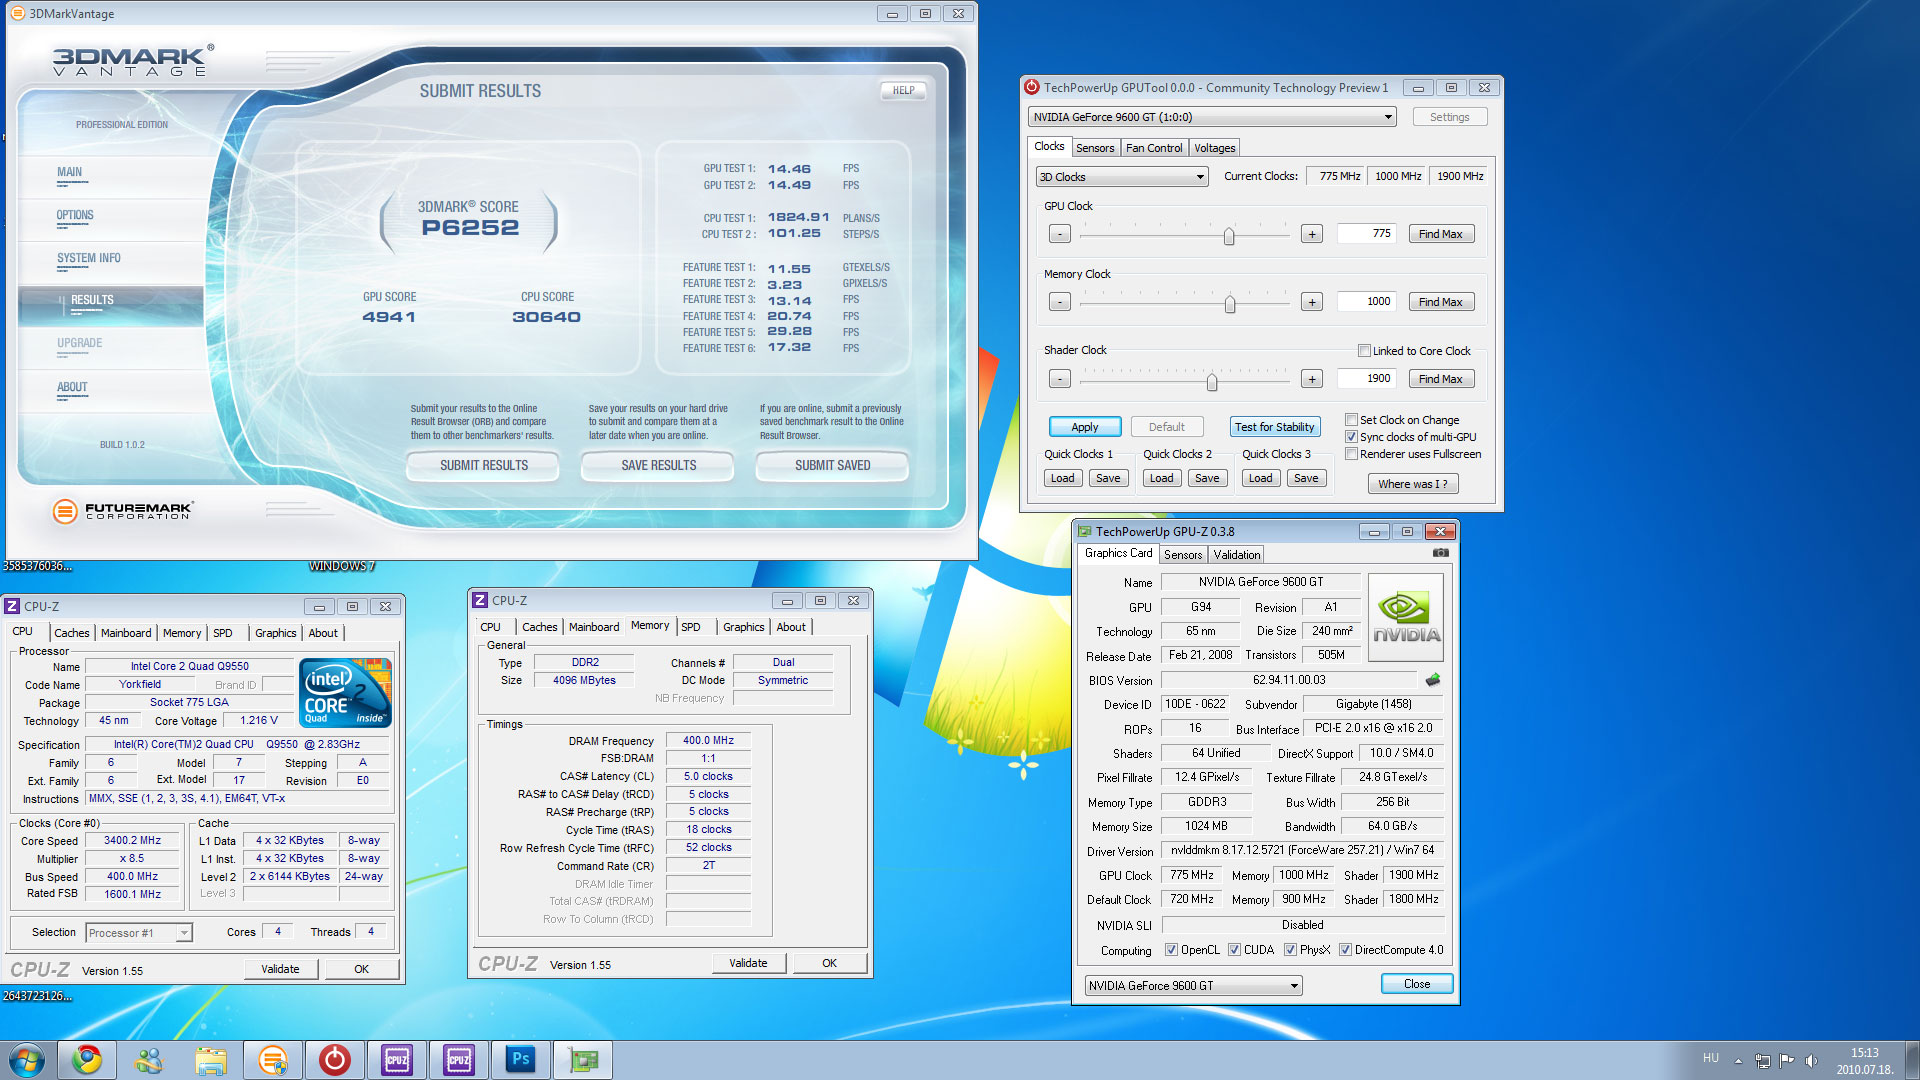
Task: Toggle DirectCompute 4.0 checkbox in GPU-Z
Action: coord(1345,950)
